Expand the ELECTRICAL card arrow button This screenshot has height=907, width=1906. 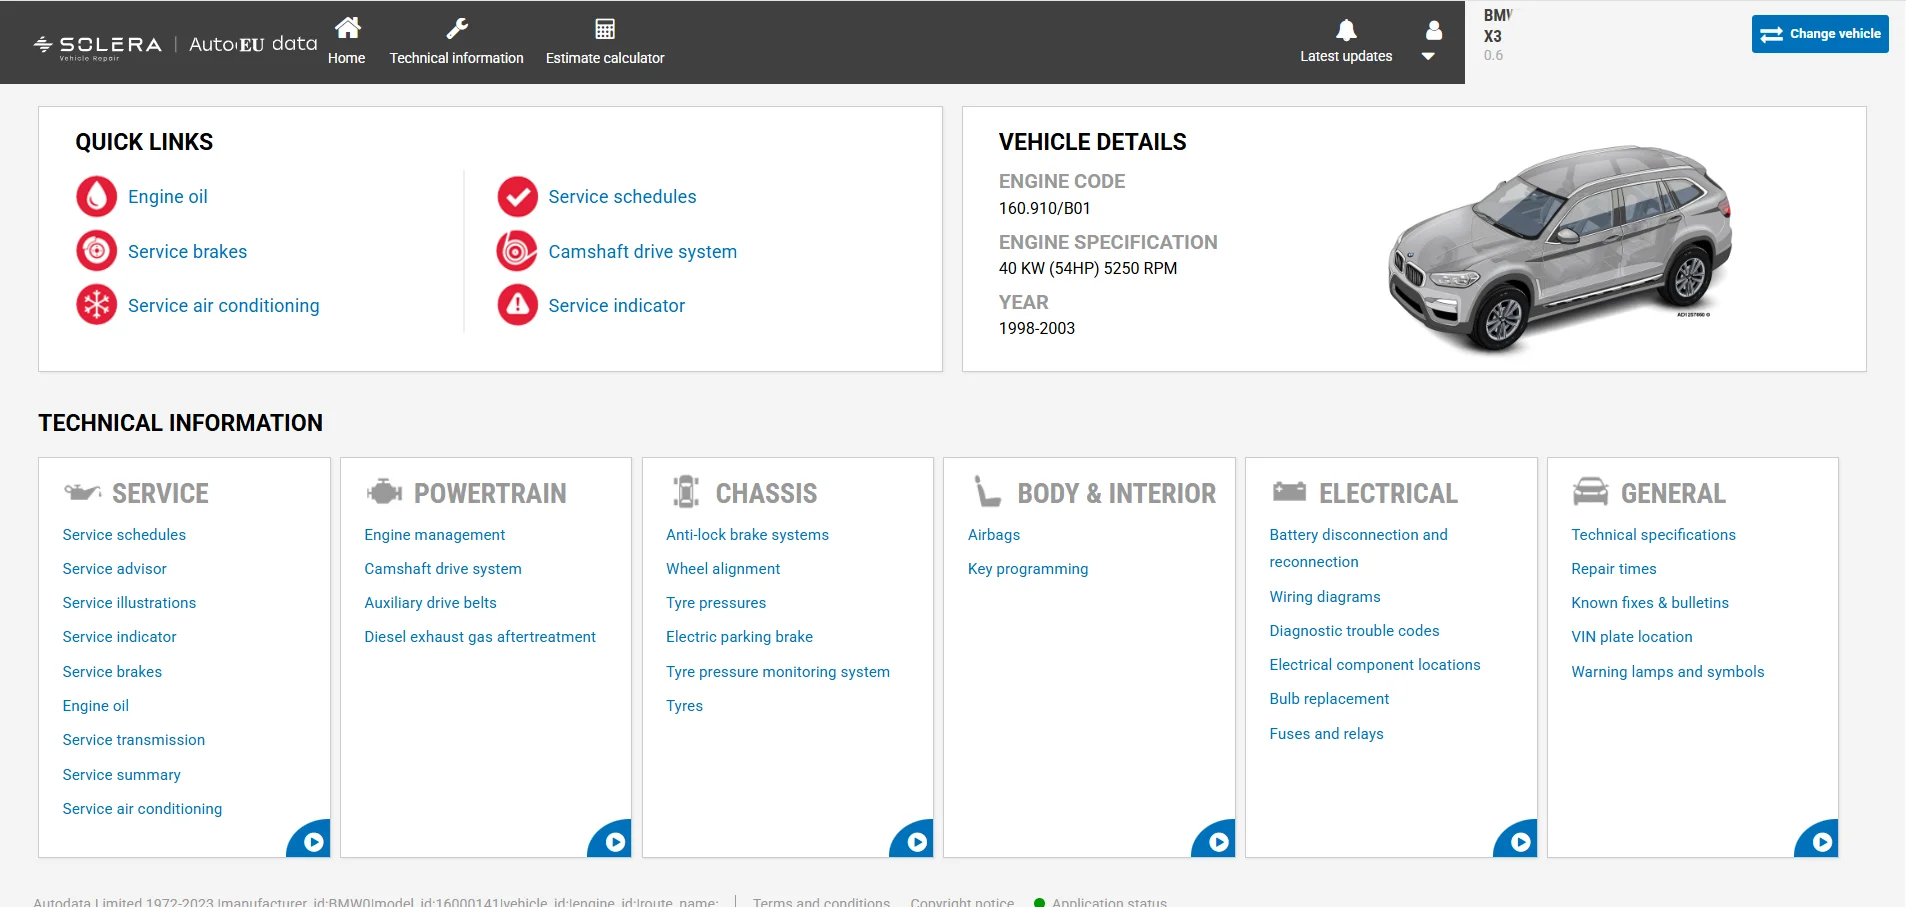(x=1517, y=840)
